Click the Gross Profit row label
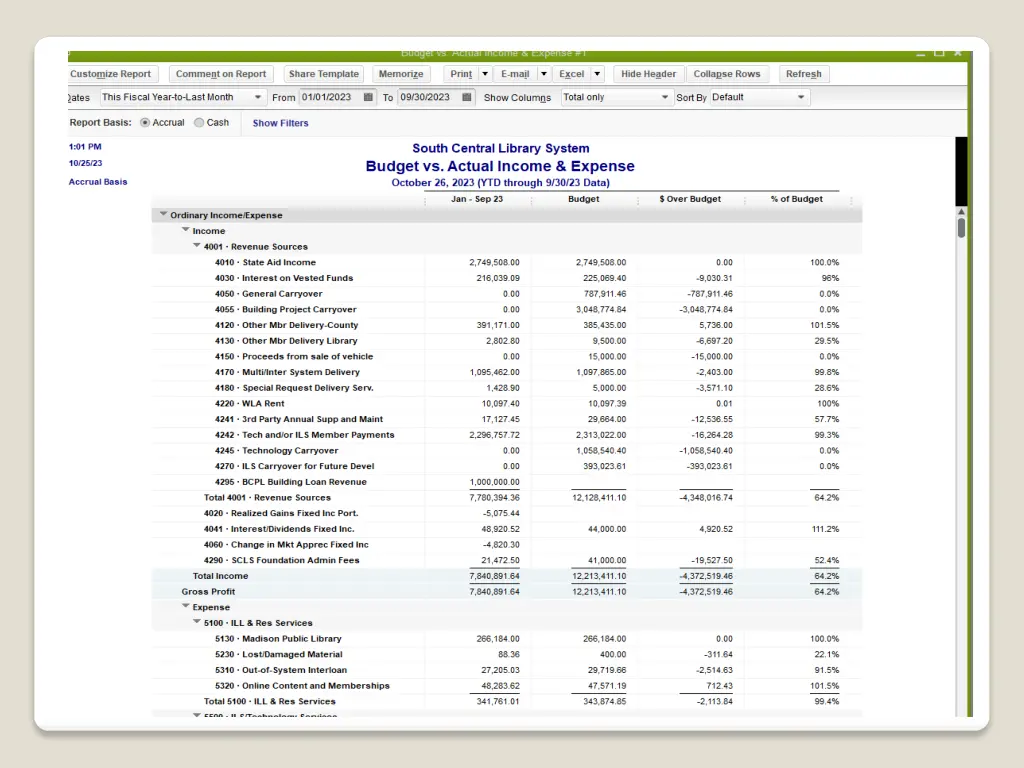Screen dimensions: 1024x768 (x=208, y=592)
